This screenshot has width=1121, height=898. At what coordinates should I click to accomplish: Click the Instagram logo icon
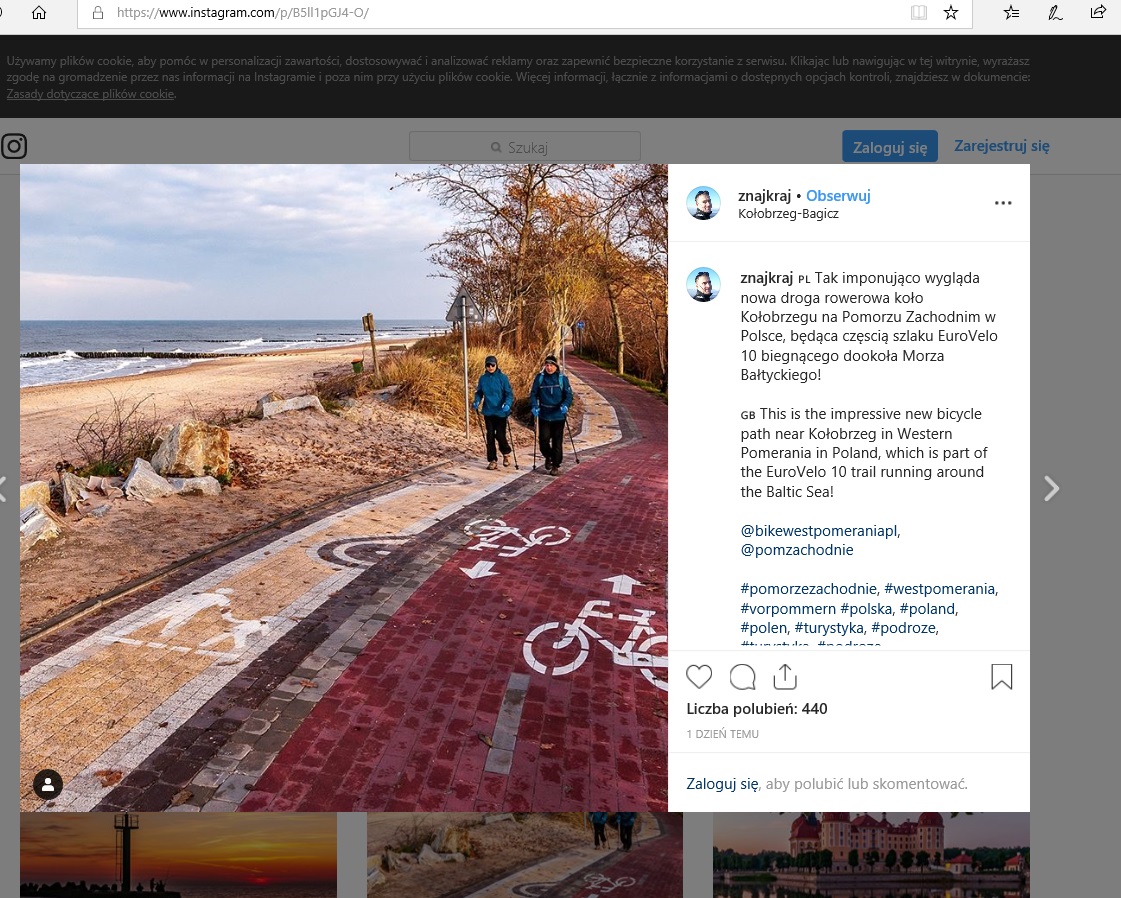(14, 147)
